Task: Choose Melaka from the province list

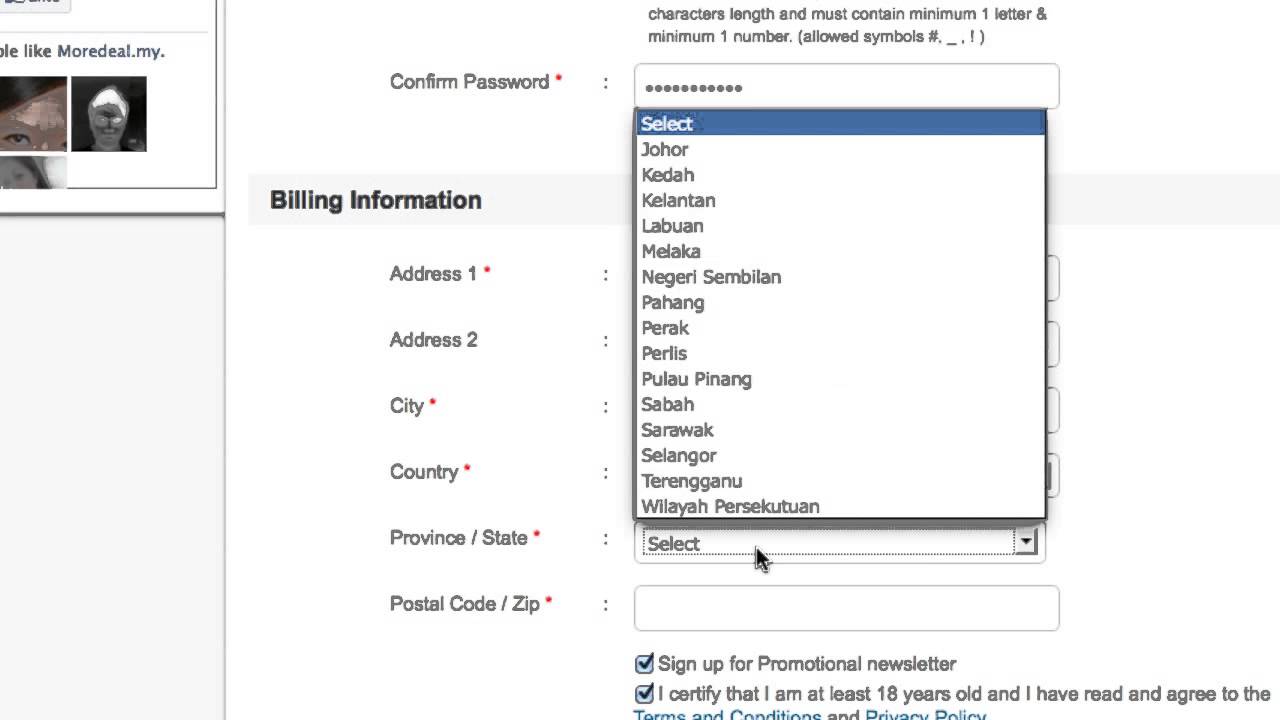Action: tap(670, 252)
